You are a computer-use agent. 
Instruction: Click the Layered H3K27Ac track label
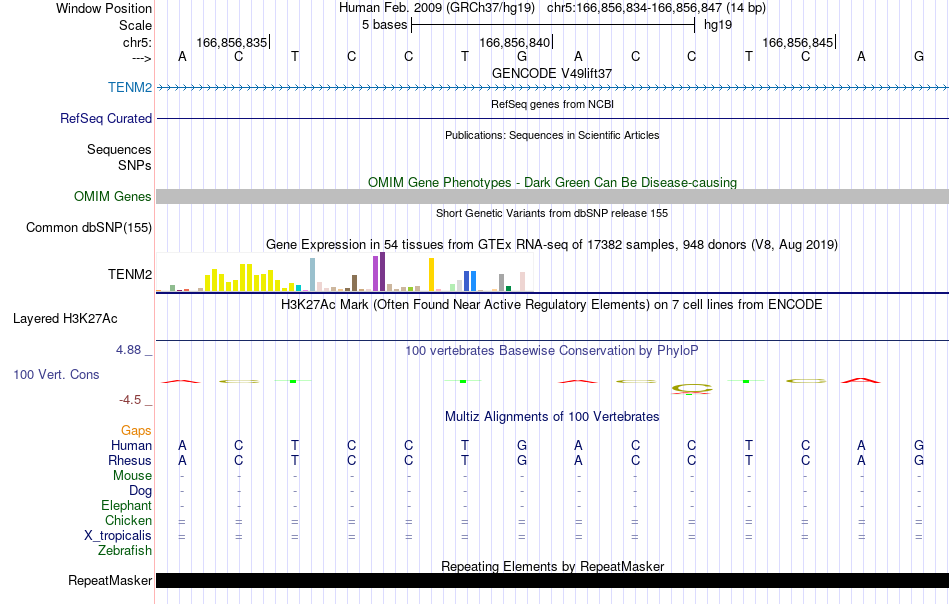click(65, 319)
